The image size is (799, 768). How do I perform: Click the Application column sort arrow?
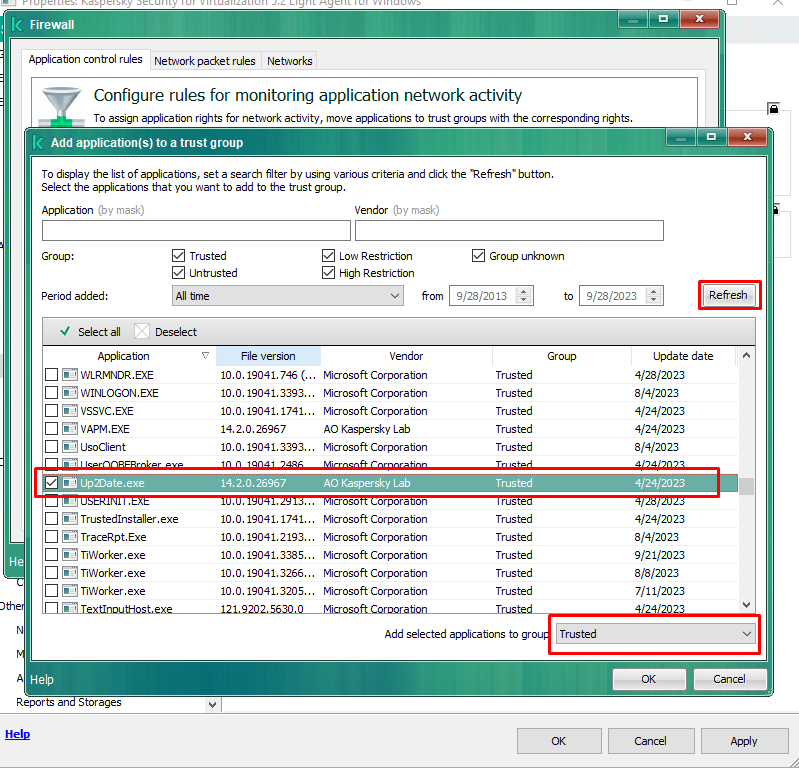[x=205, y=356]
